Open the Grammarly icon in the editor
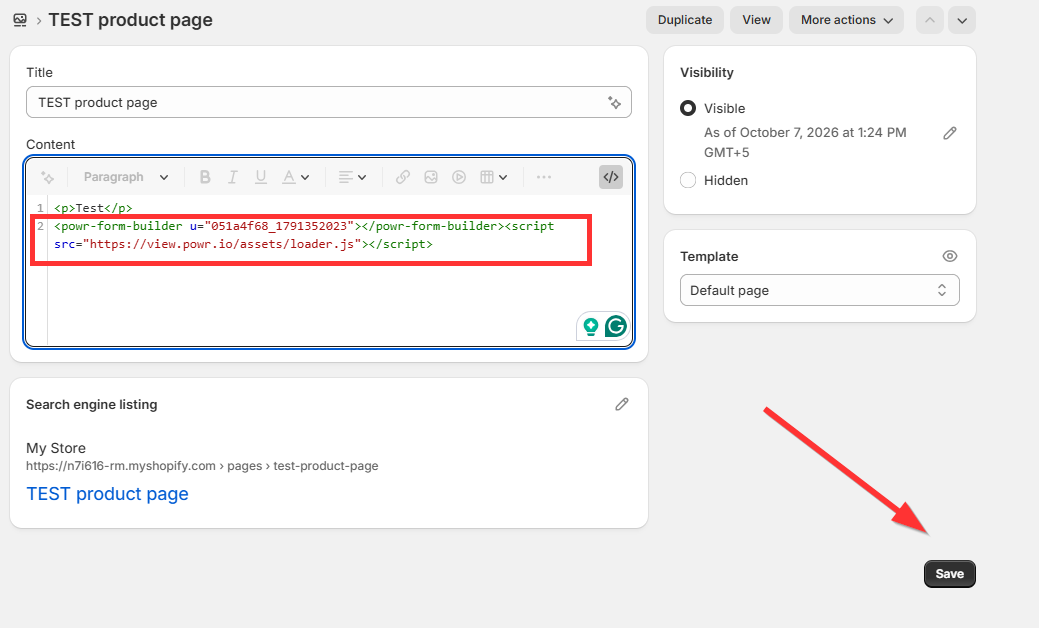This screenshot has height=628, width=1039. [616, 326]
